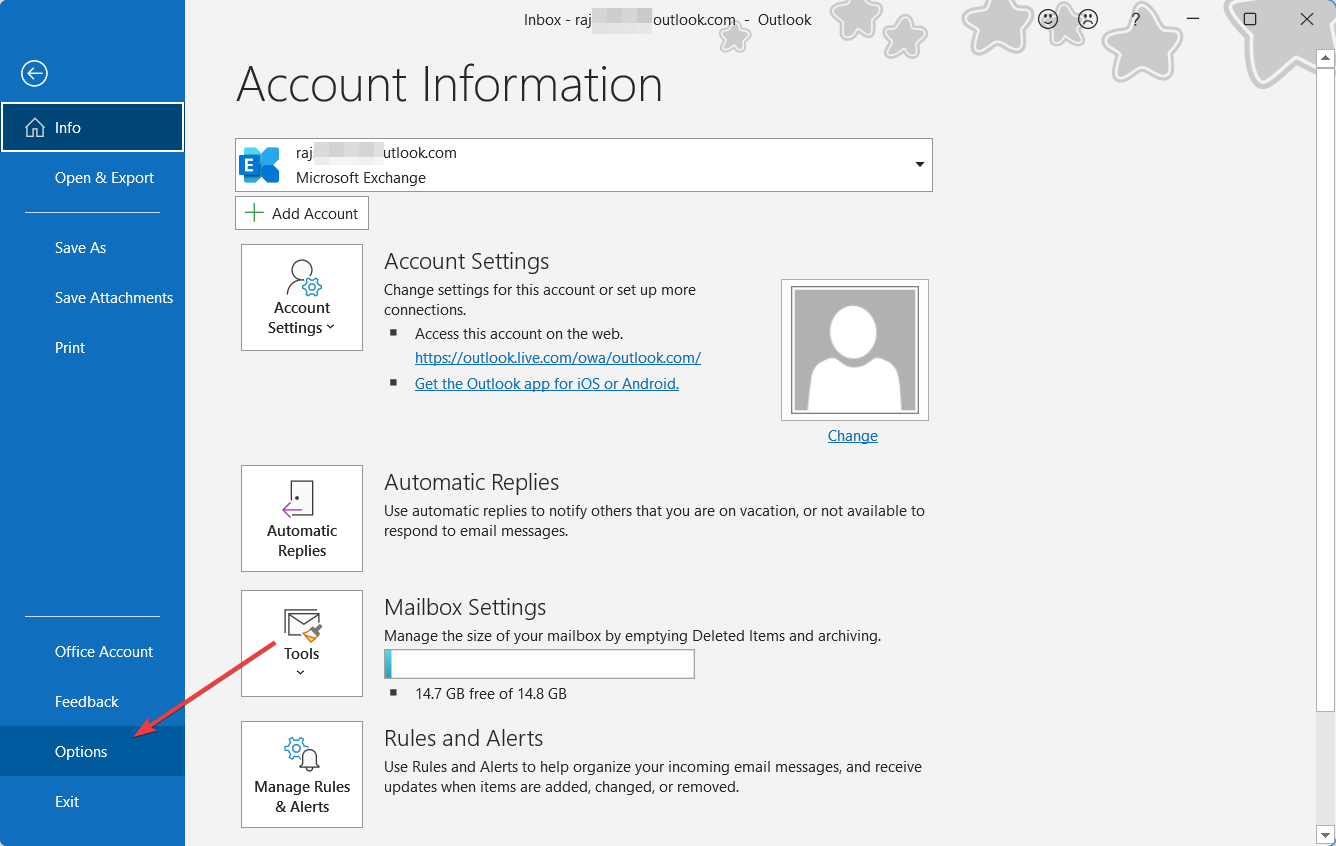
Task: Open Office Account in the sidebar
Action: (x=92, y=652)
